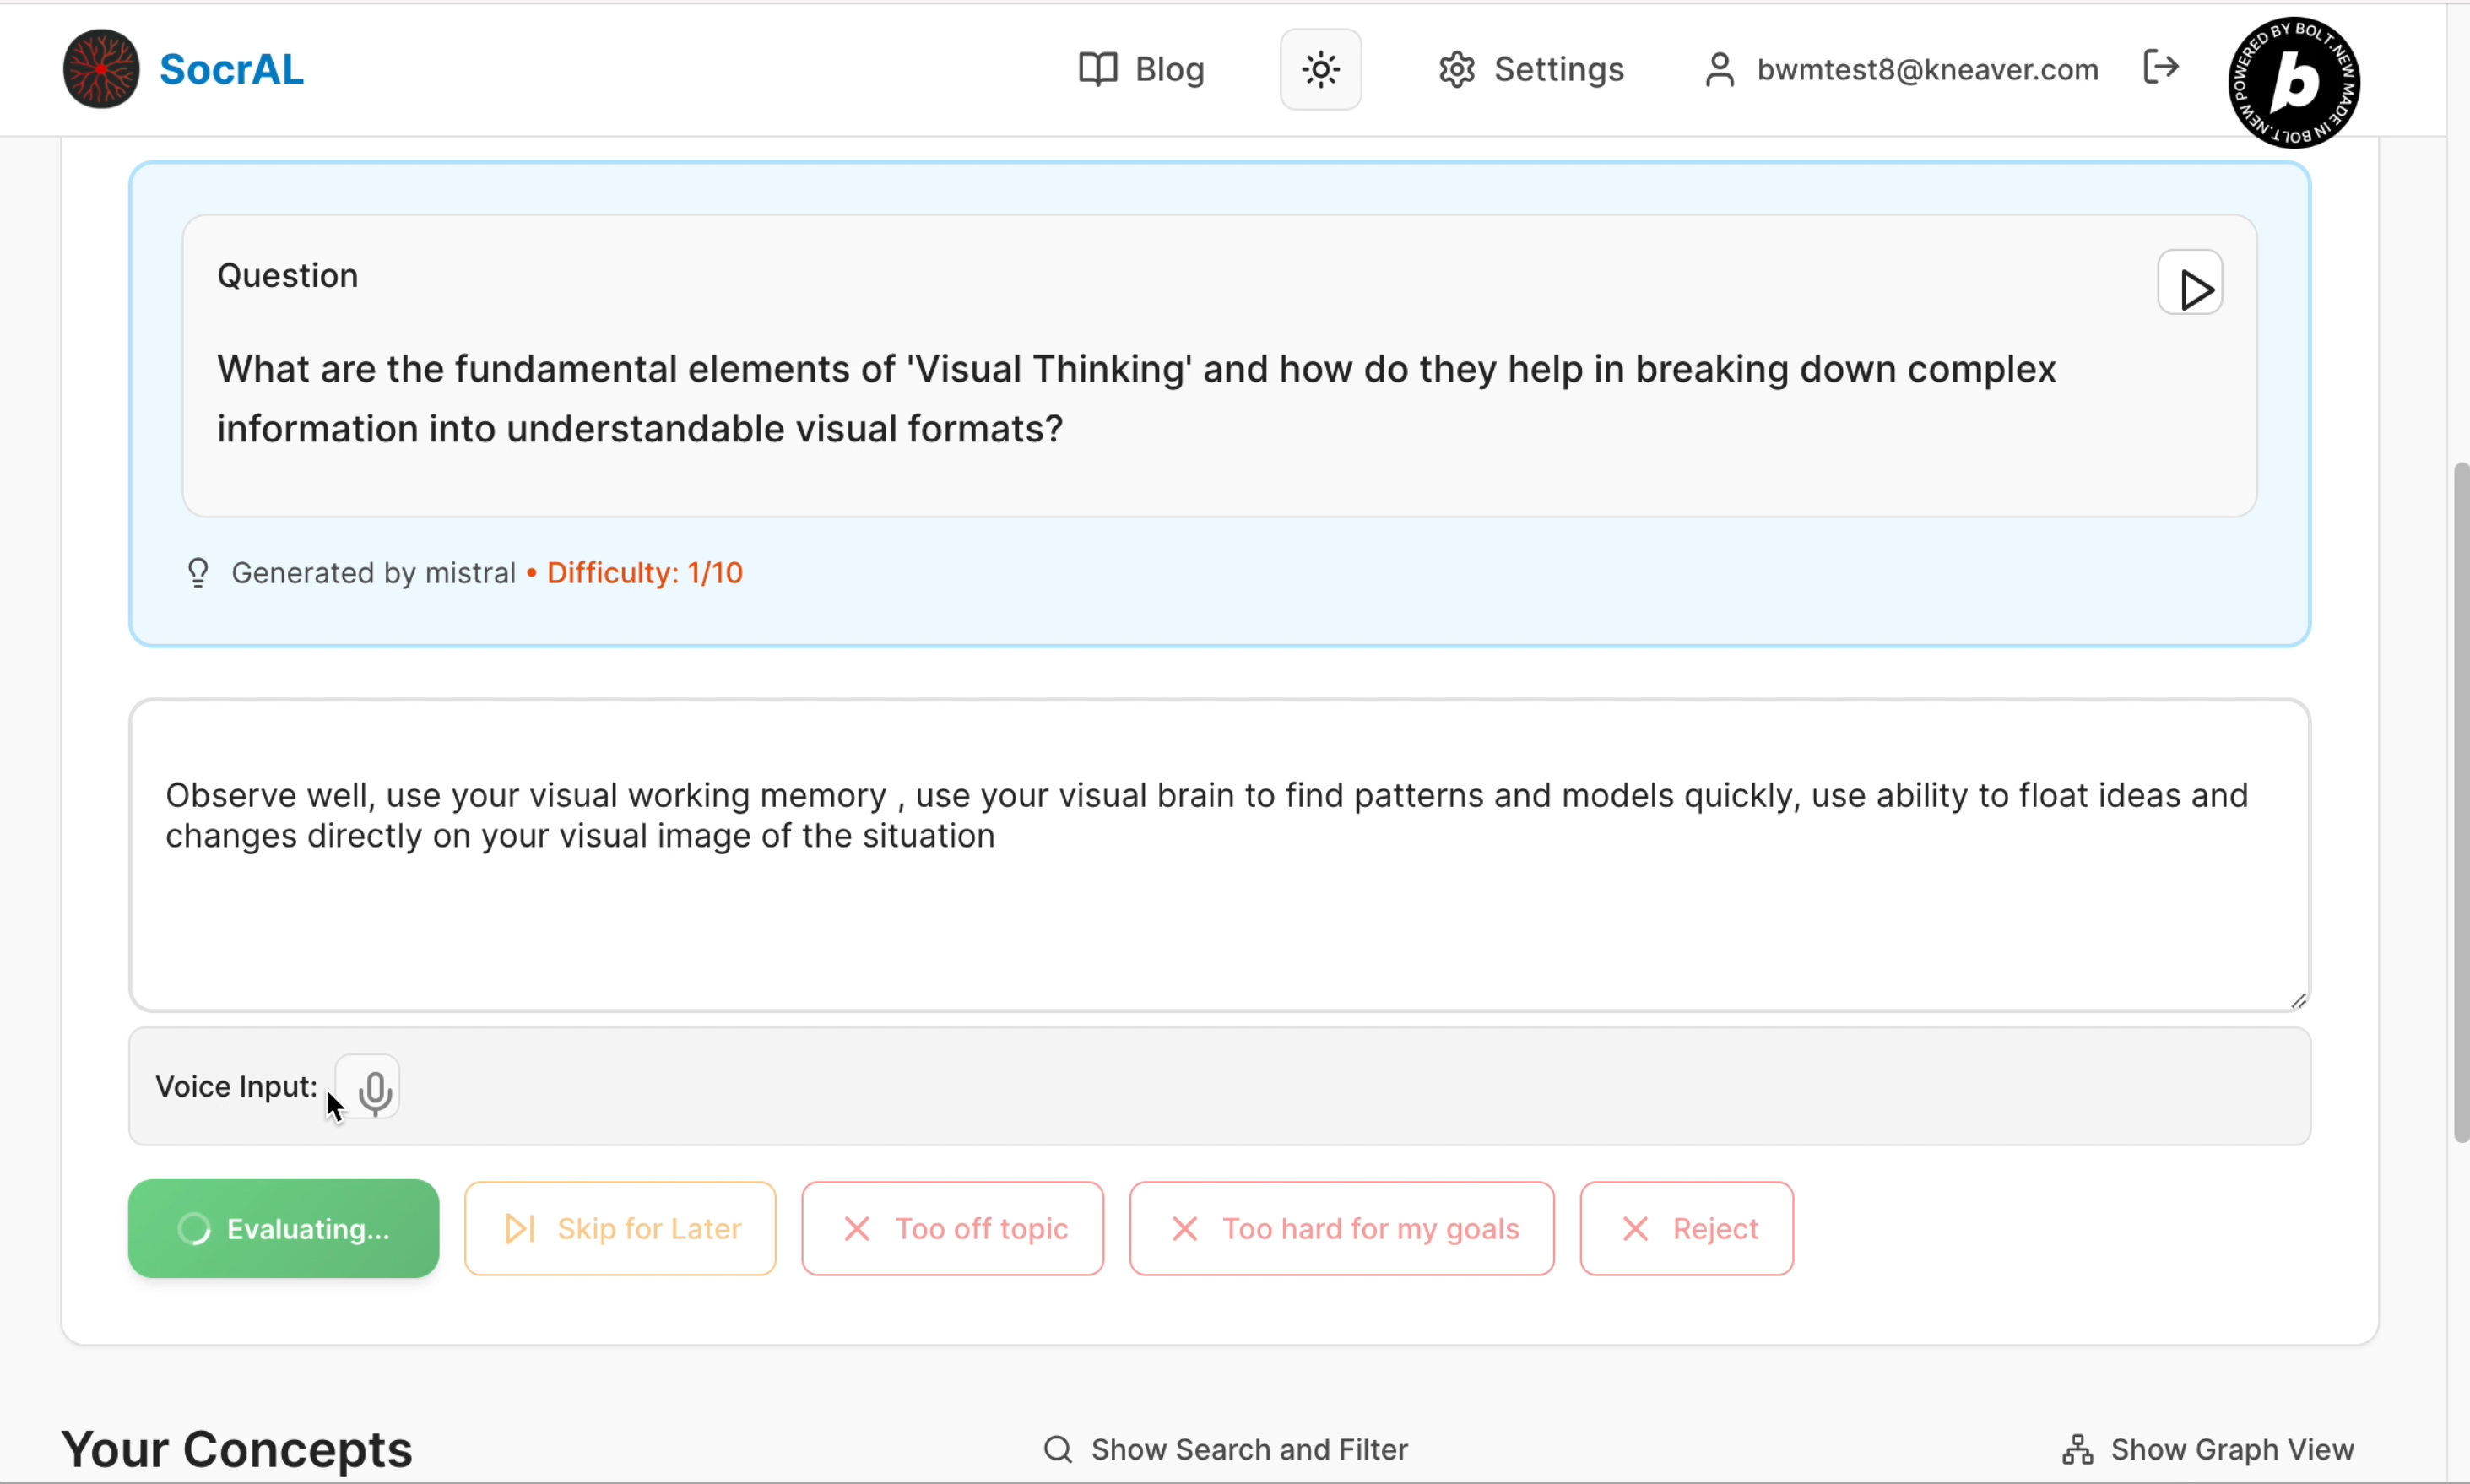The height and width of the screenshot is (1484, 2470).
Task: Reject this question
Action: point(1686,1228)
